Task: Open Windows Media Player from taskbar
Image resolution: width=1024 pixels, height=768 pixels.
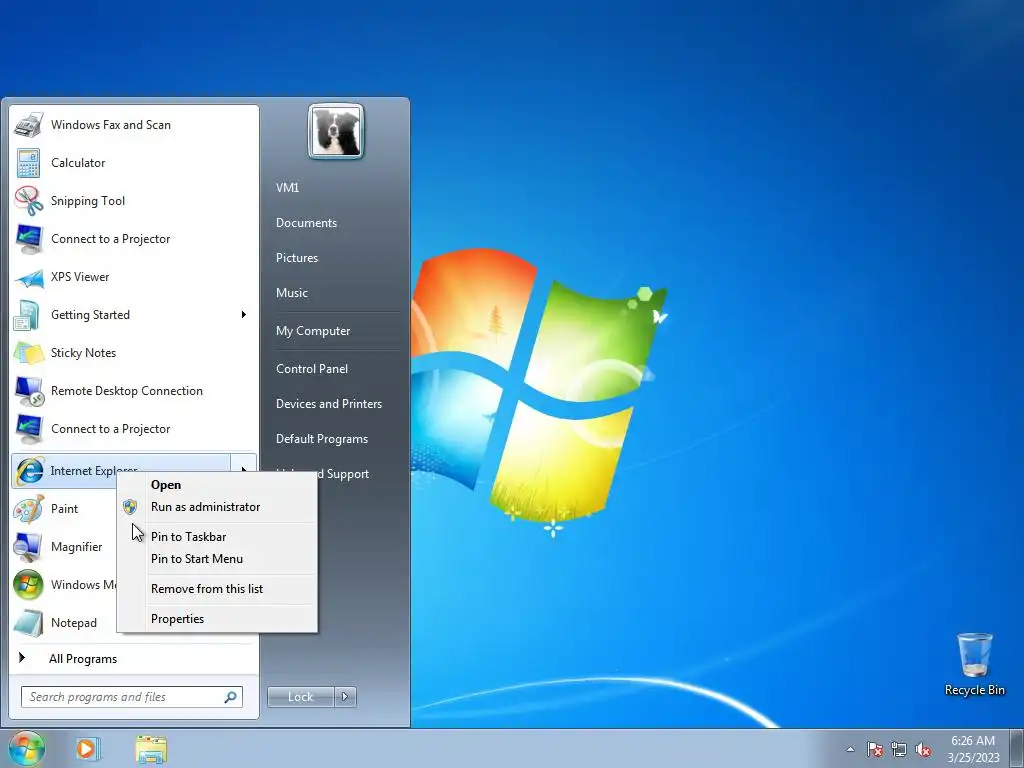Action: click(88, 749)
